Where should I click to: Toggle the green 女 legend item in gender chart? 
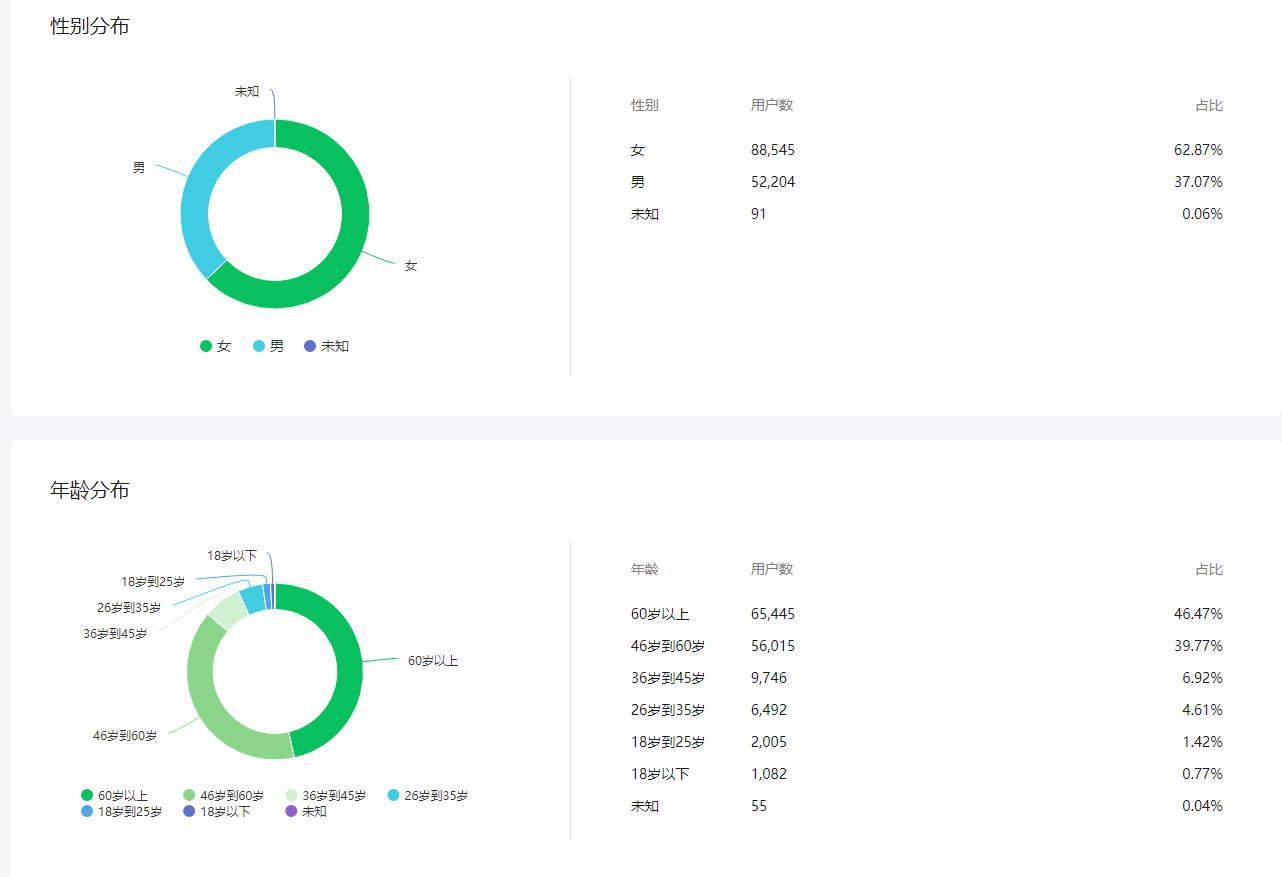tap(215, 346)
